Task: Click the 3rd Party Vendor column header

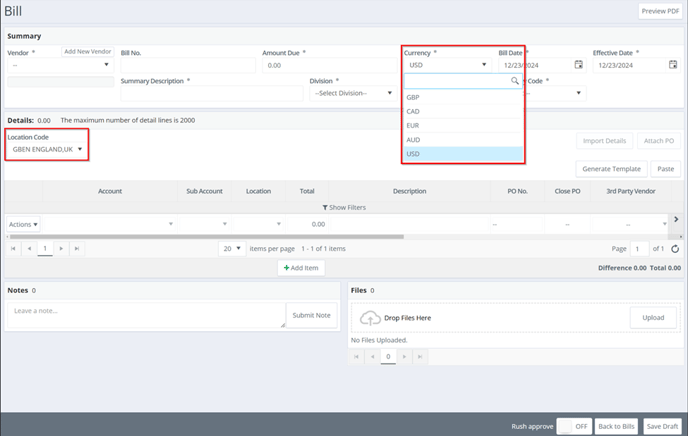Action: [631, 191]
